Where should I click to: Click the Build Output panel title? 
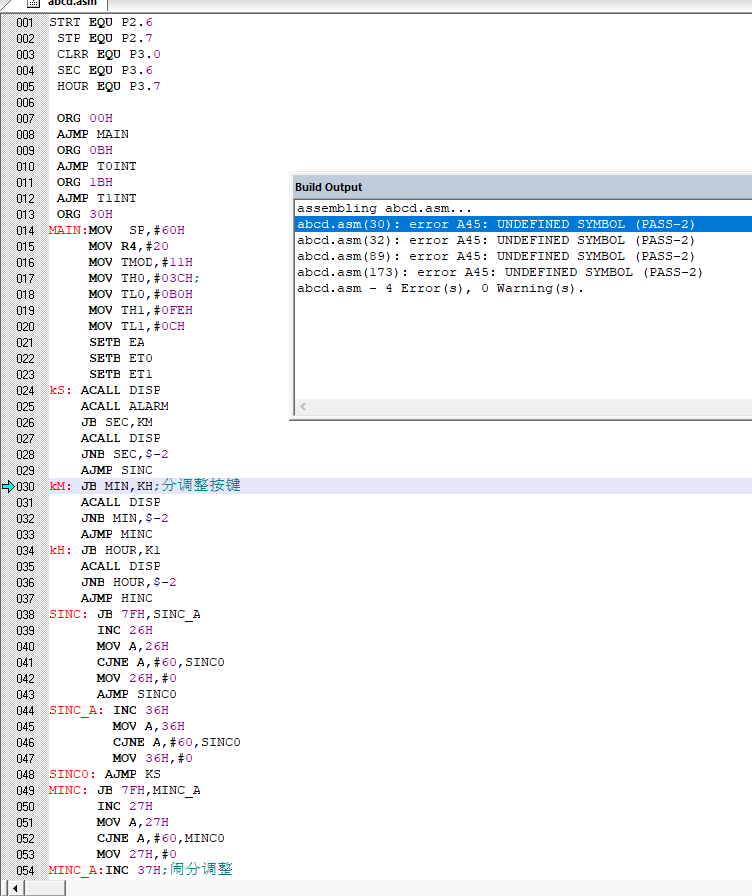coord(329,187)
